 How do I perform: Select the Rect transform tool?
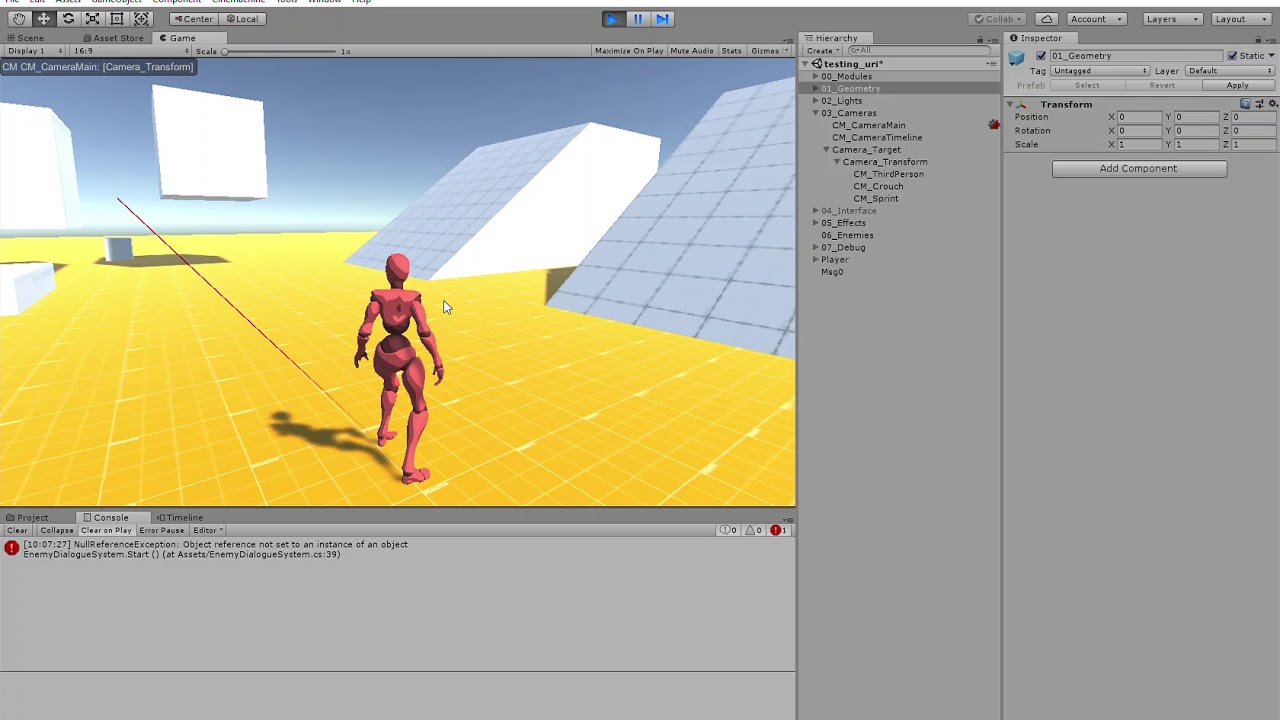point(117,19)
